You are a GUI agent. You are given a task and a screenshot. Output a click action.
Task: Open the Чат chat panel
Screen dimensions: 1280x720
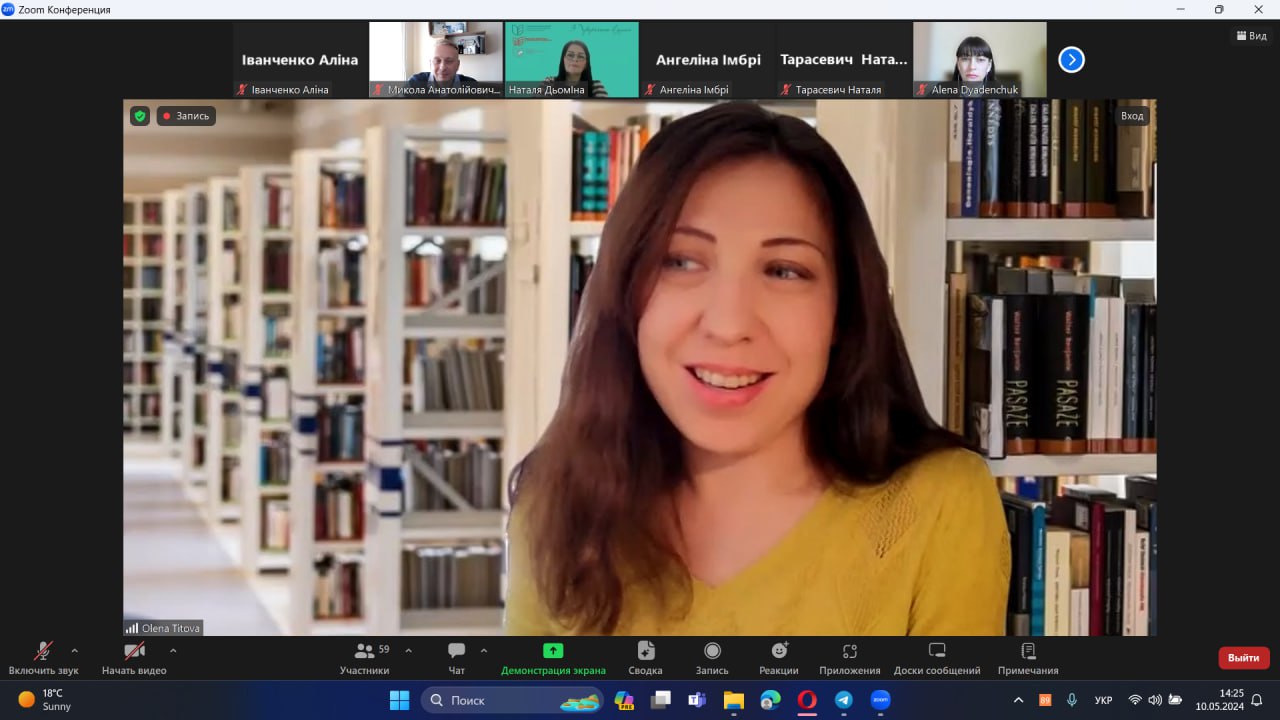(x=457, y=658)
